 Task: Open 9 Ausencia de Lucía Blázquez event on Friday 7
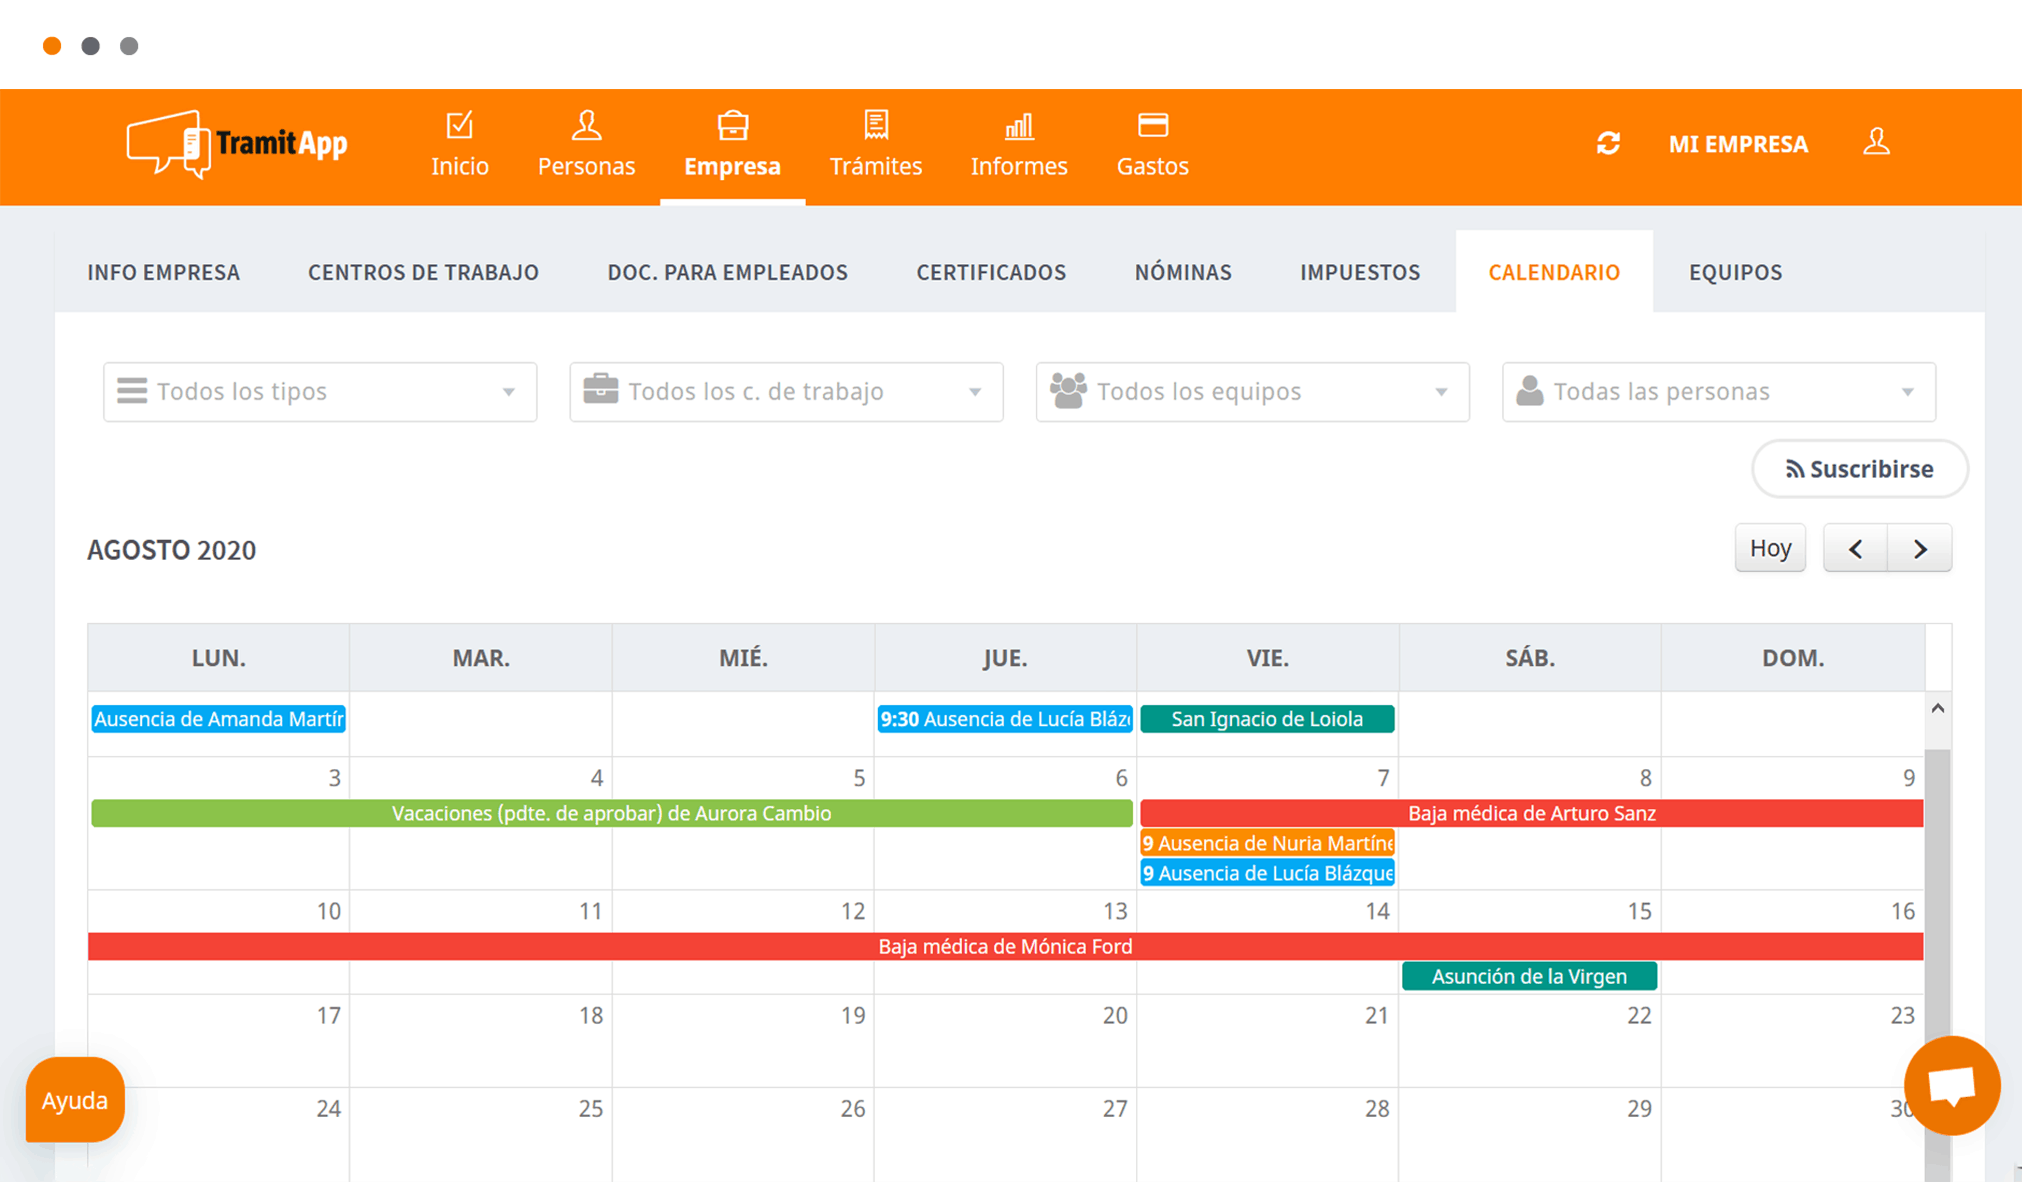(x=1267, y=873)
